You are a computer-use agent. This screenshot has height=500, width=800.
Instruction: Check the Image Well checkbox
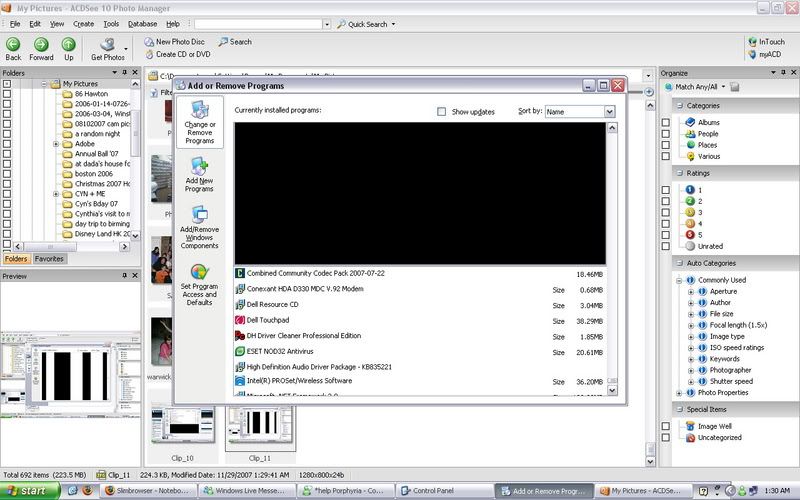(666, 426)
